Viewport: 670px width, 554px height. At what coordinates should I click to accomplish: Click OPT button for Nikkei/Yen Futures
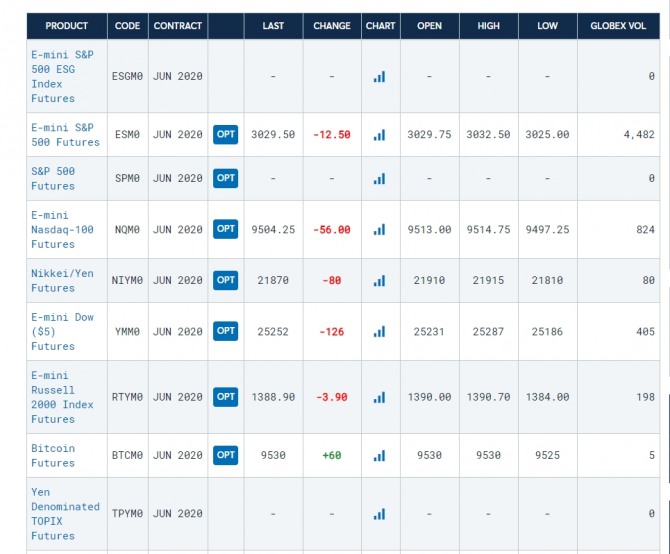226,280
